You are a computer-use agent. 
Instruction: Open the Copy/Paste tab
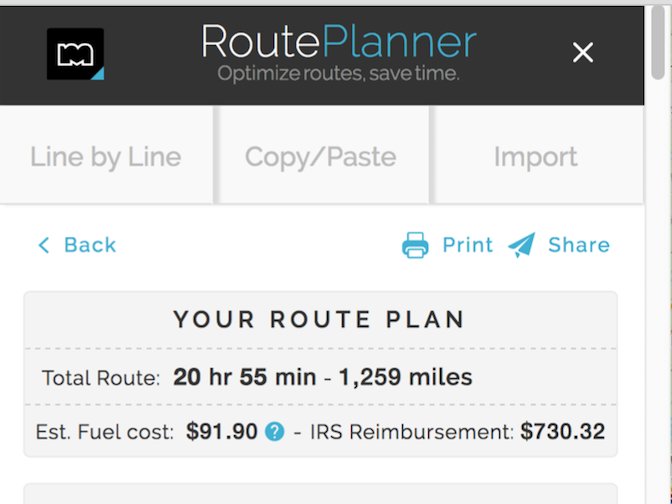click(x=322, y=156)
